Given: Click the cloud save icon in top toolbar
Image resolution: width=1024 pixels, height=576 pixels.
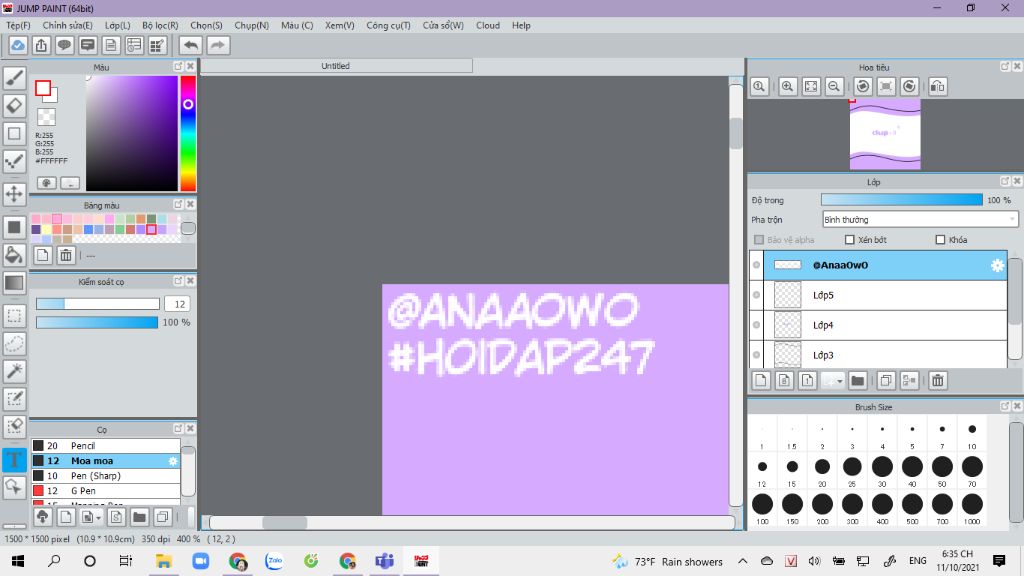Looking at the screenshot, I should tap(18, 45).
